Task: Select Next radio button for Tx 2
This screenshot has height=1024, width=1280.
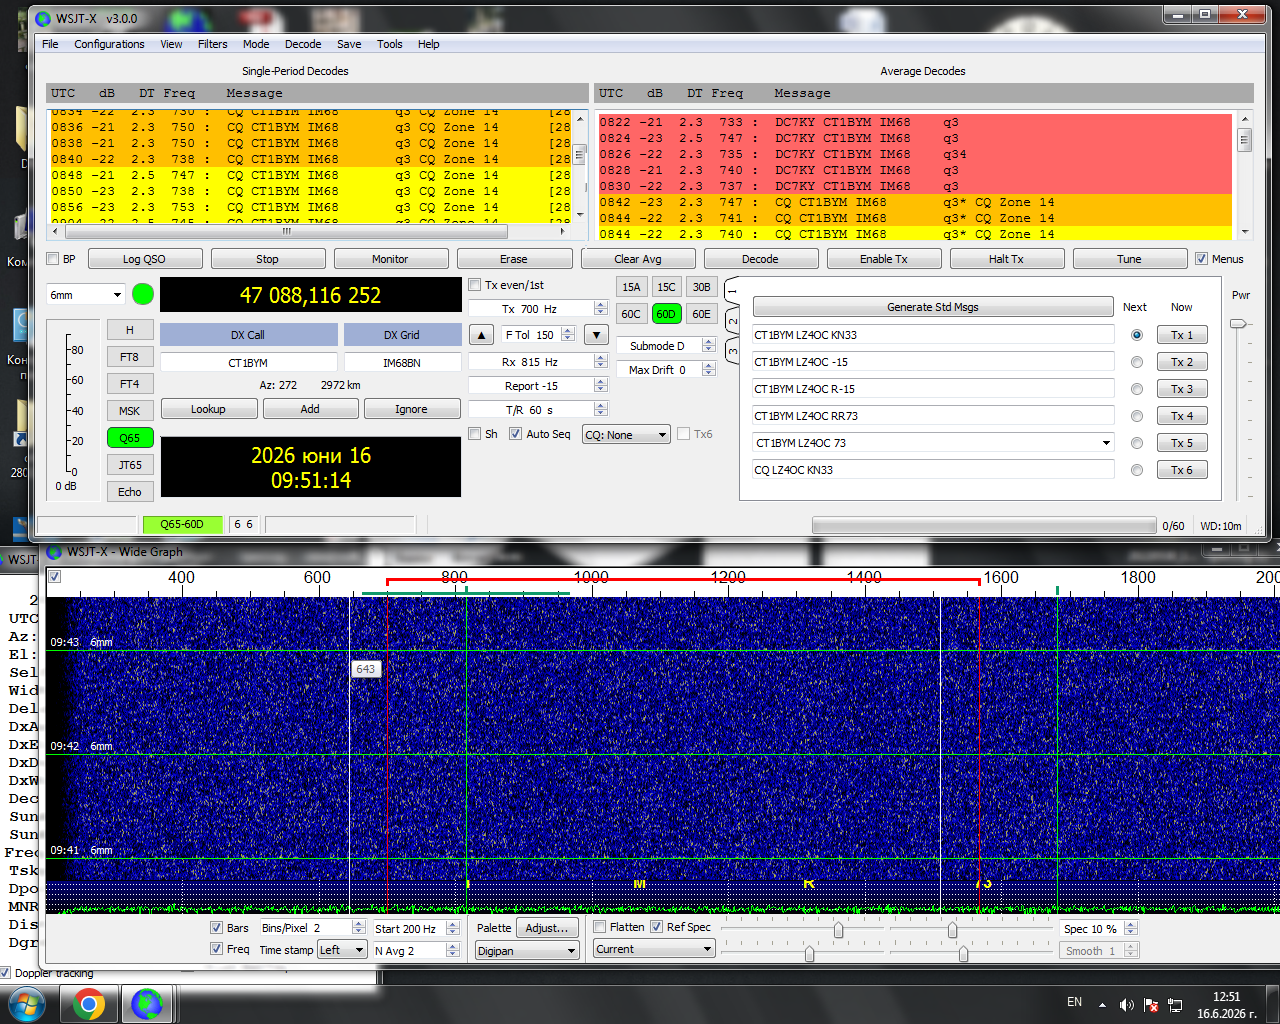Action: [x=1137, y=362]
